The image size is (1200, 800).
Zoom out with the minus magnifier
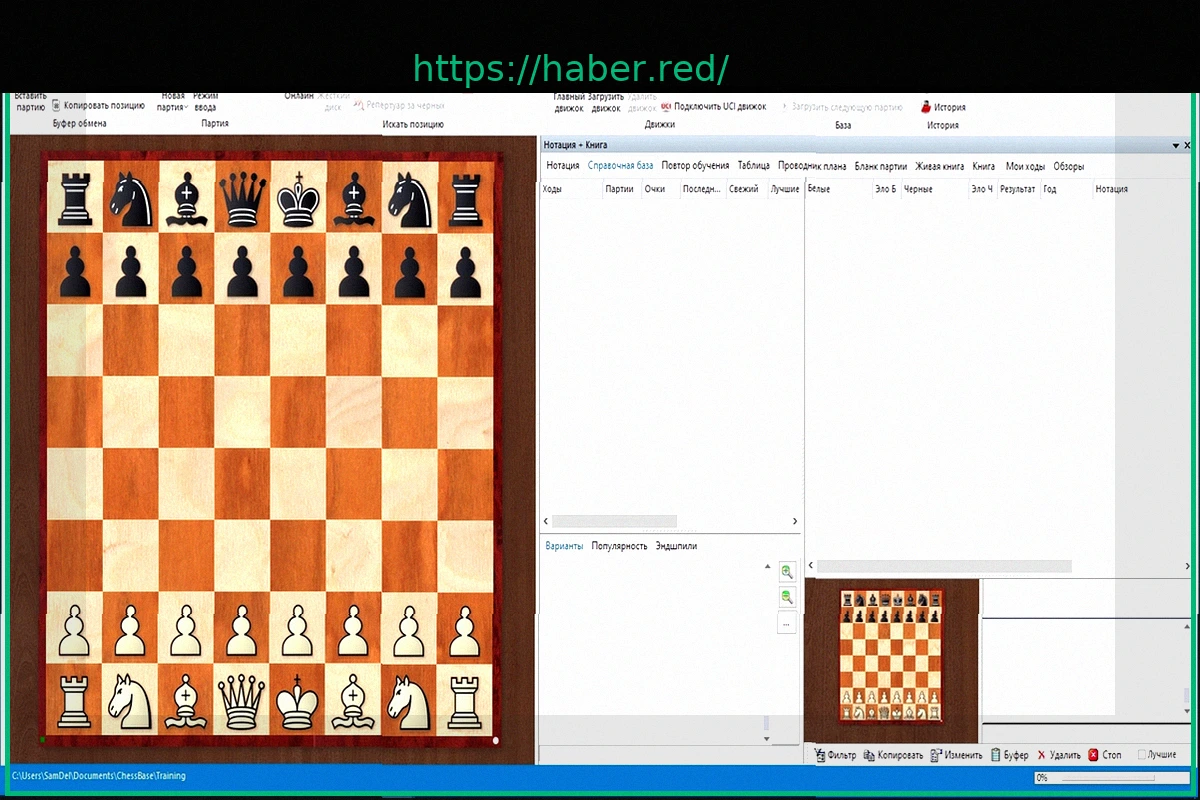pos(787,597)
